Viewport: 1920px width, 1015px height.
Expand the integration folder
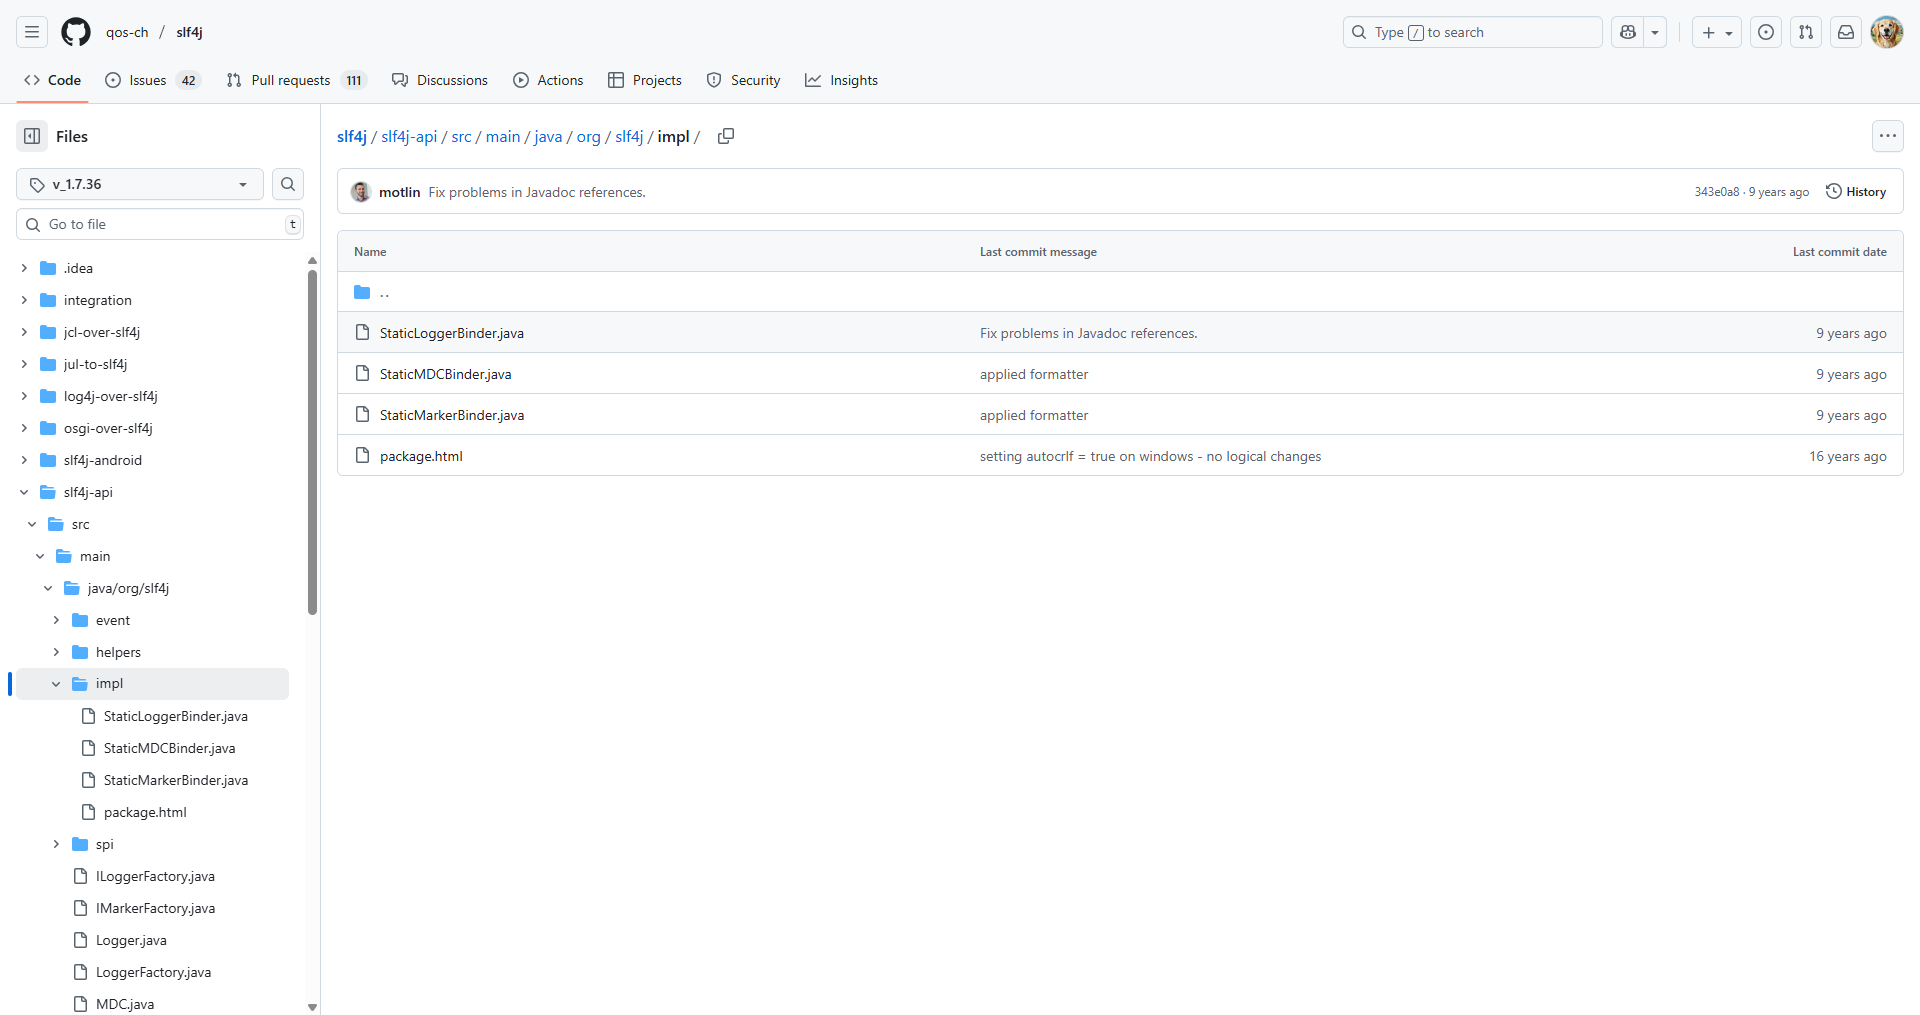point(24,300)
